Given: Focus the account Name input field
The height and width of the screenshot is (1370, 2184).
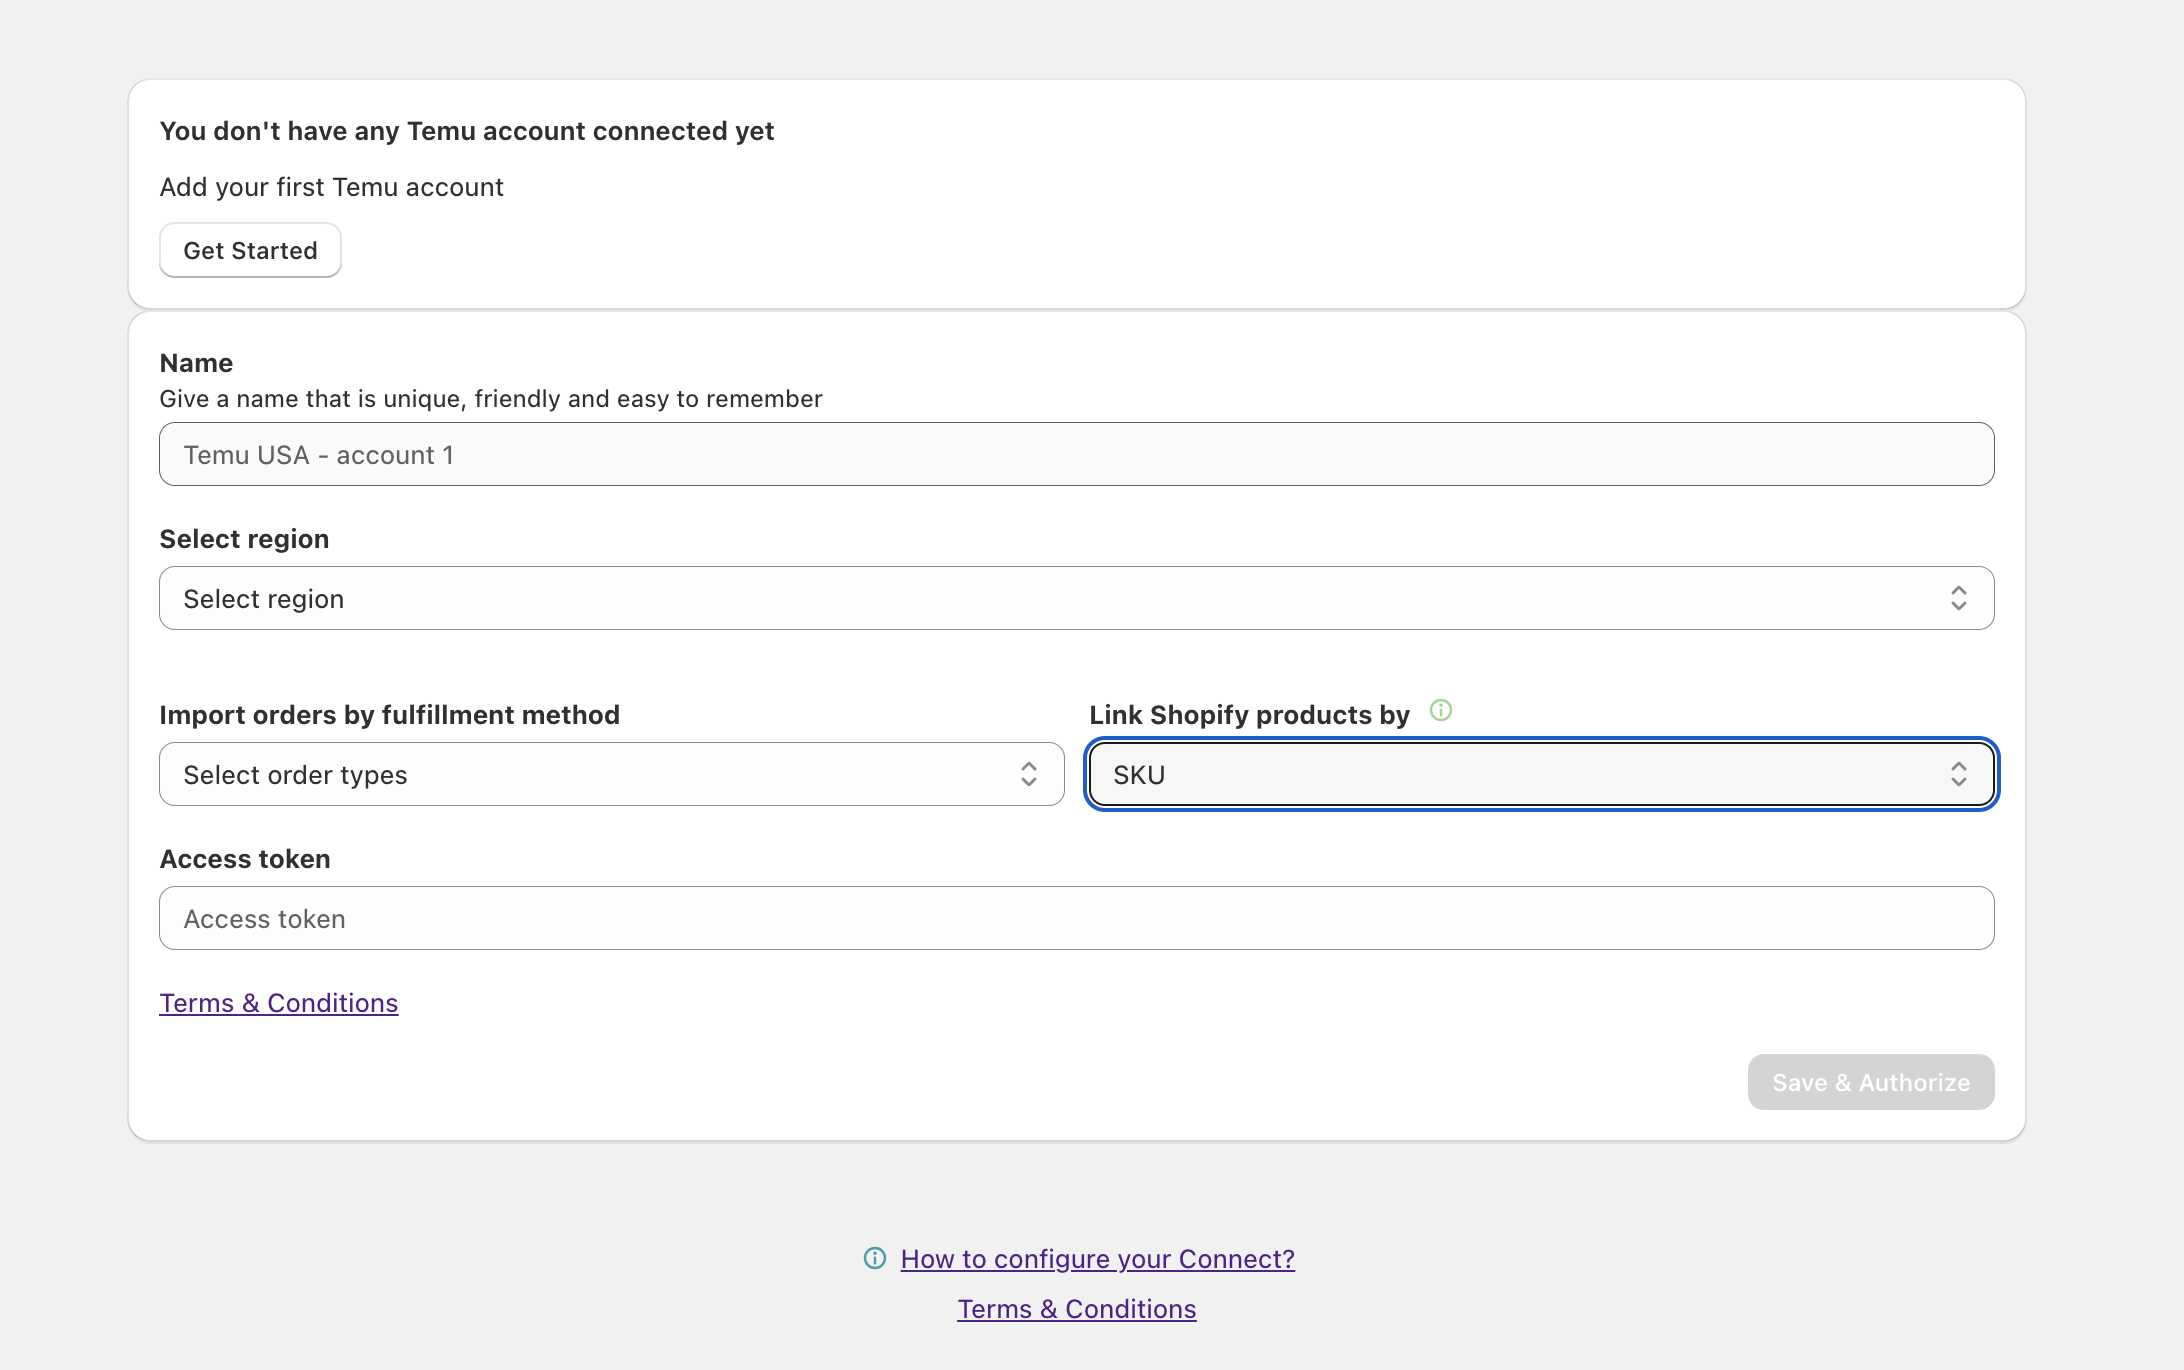Looking at the screenshot, I should pos(1076,455).
